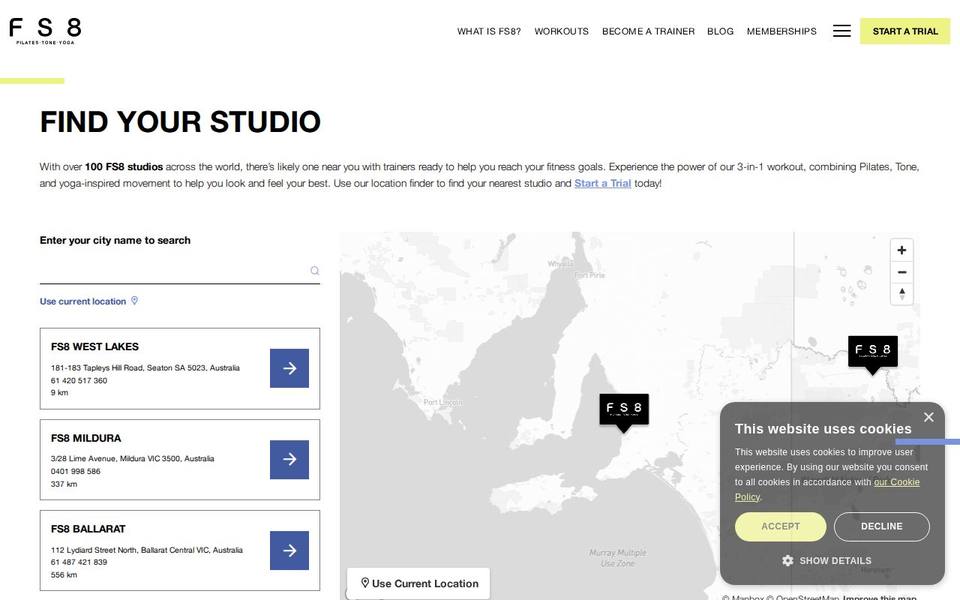
Task: Open FS8 Mildura arrow button
Action: point(289,459)
